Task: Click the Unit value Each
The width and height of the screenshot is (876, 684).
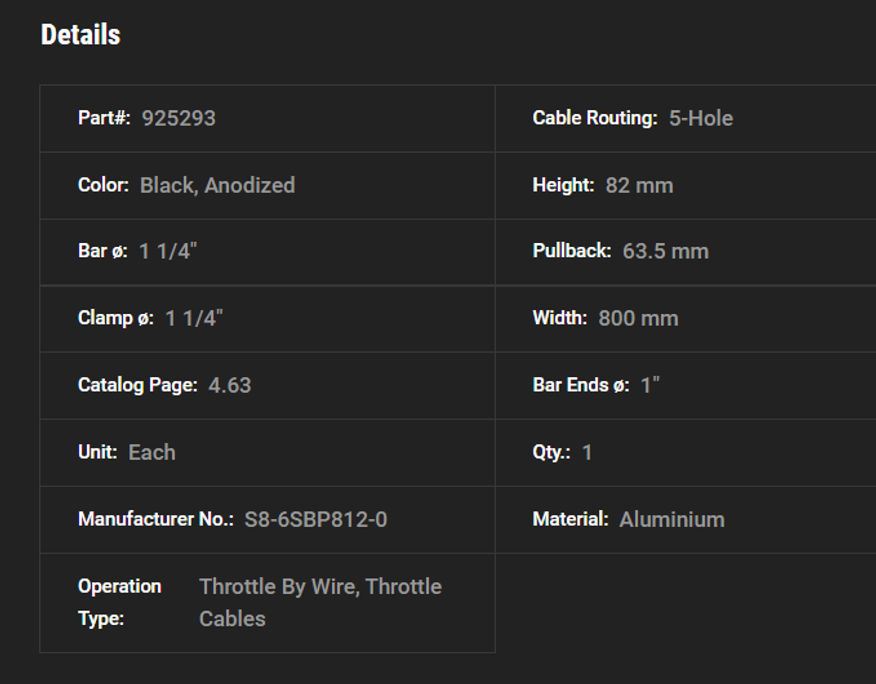Action: pyautogui.click(x=152, y=452)
